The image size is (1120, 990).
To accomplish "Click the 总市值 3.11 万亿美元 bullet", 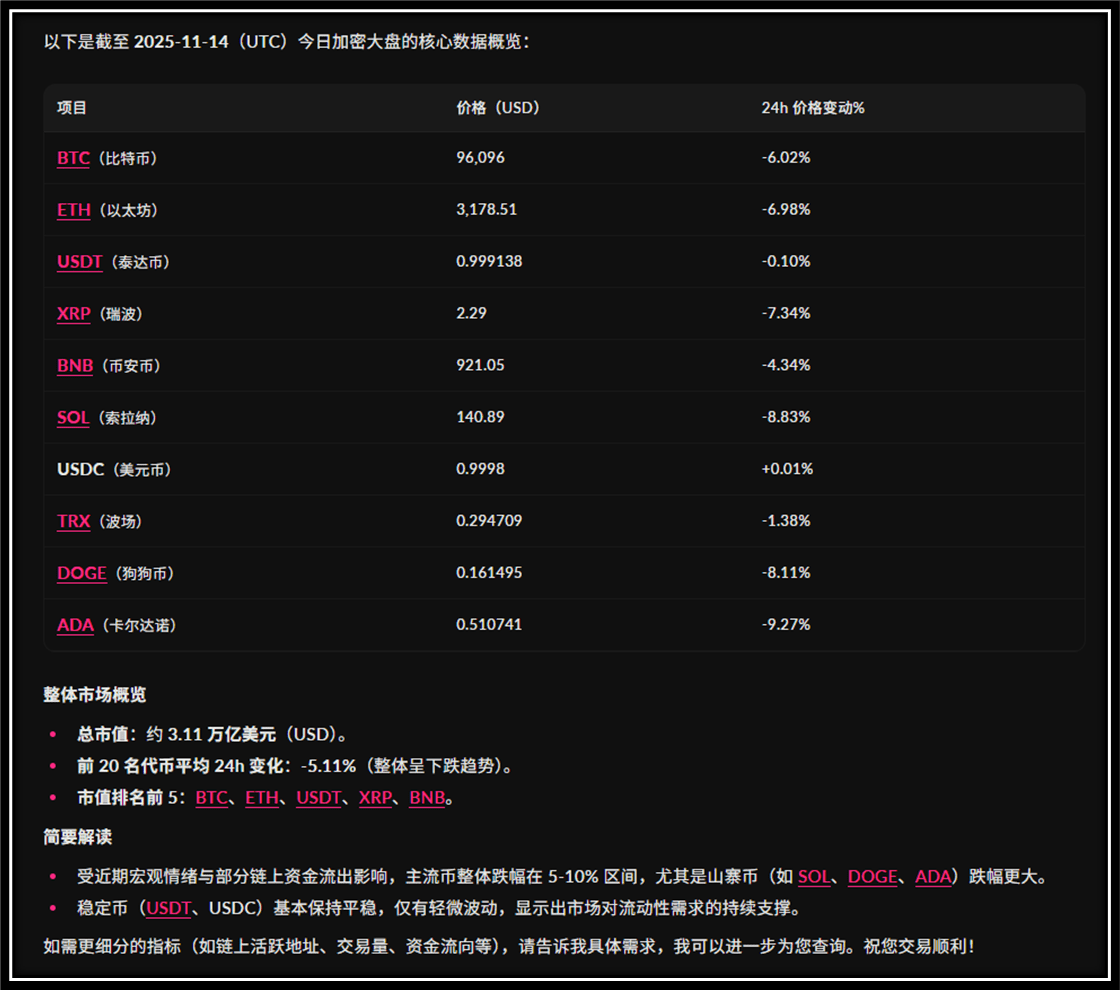I will click(x=212, y=734).
